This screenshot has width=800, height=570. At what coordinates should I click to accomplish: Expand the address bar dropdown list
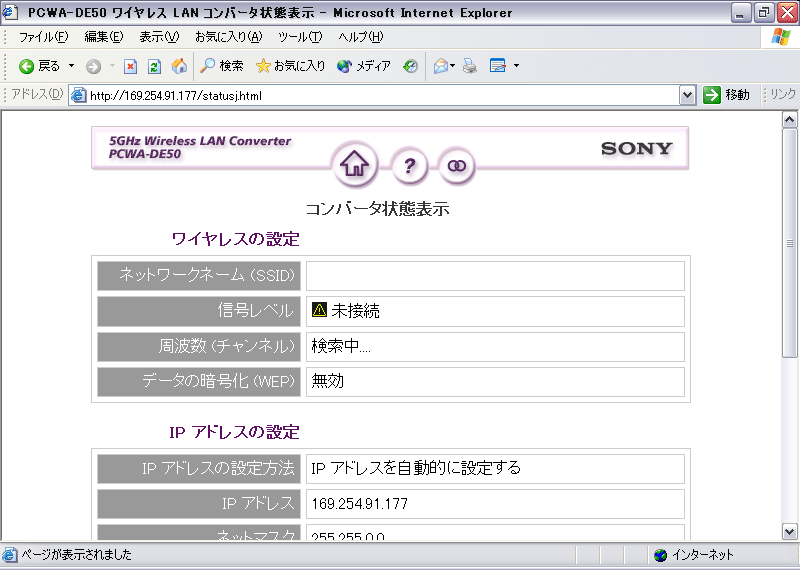pyautogui.click(x=687, y=95)
